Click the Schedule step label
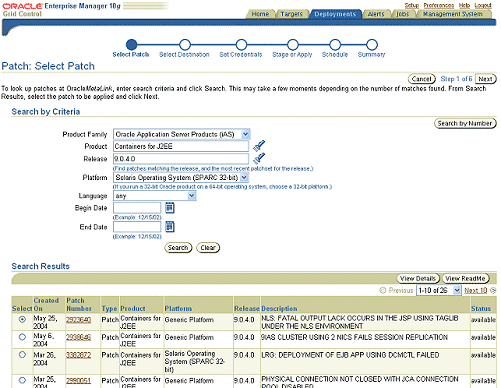501x388 pixels. tap(335, 54)
